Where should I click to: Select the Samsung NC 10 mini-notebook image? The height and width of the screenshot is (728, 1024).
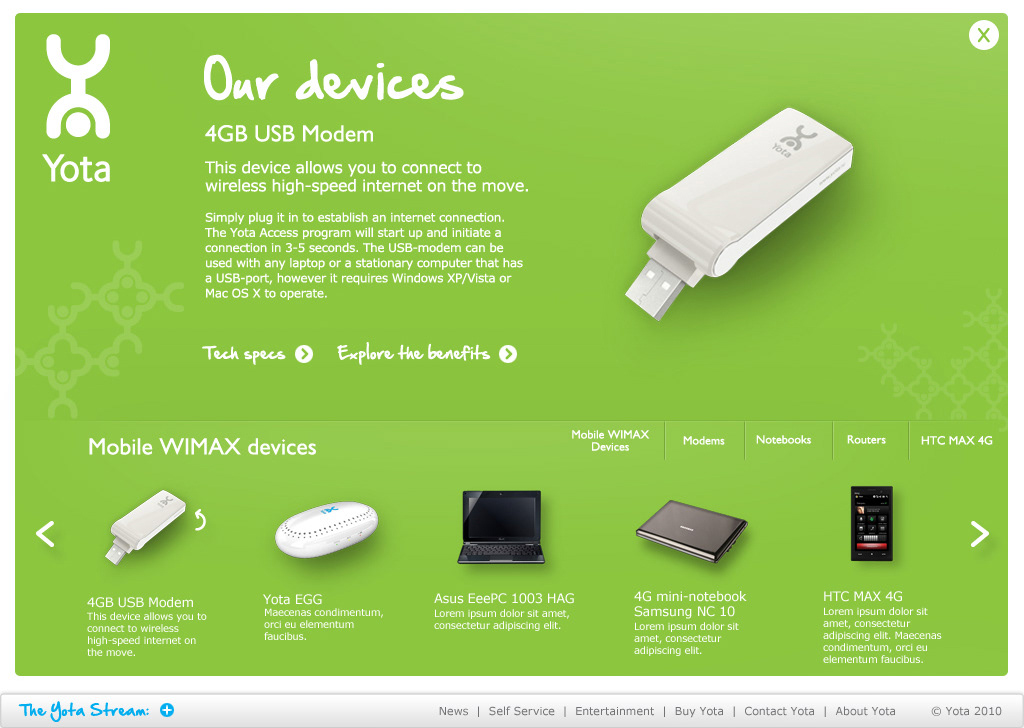coord(692,531)
